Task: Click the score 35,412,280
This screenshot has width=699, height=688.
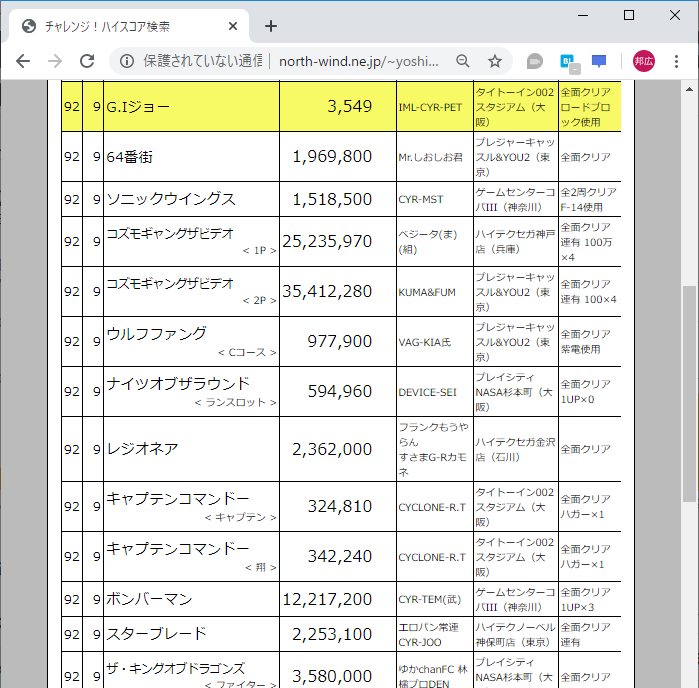Action: 327,291
